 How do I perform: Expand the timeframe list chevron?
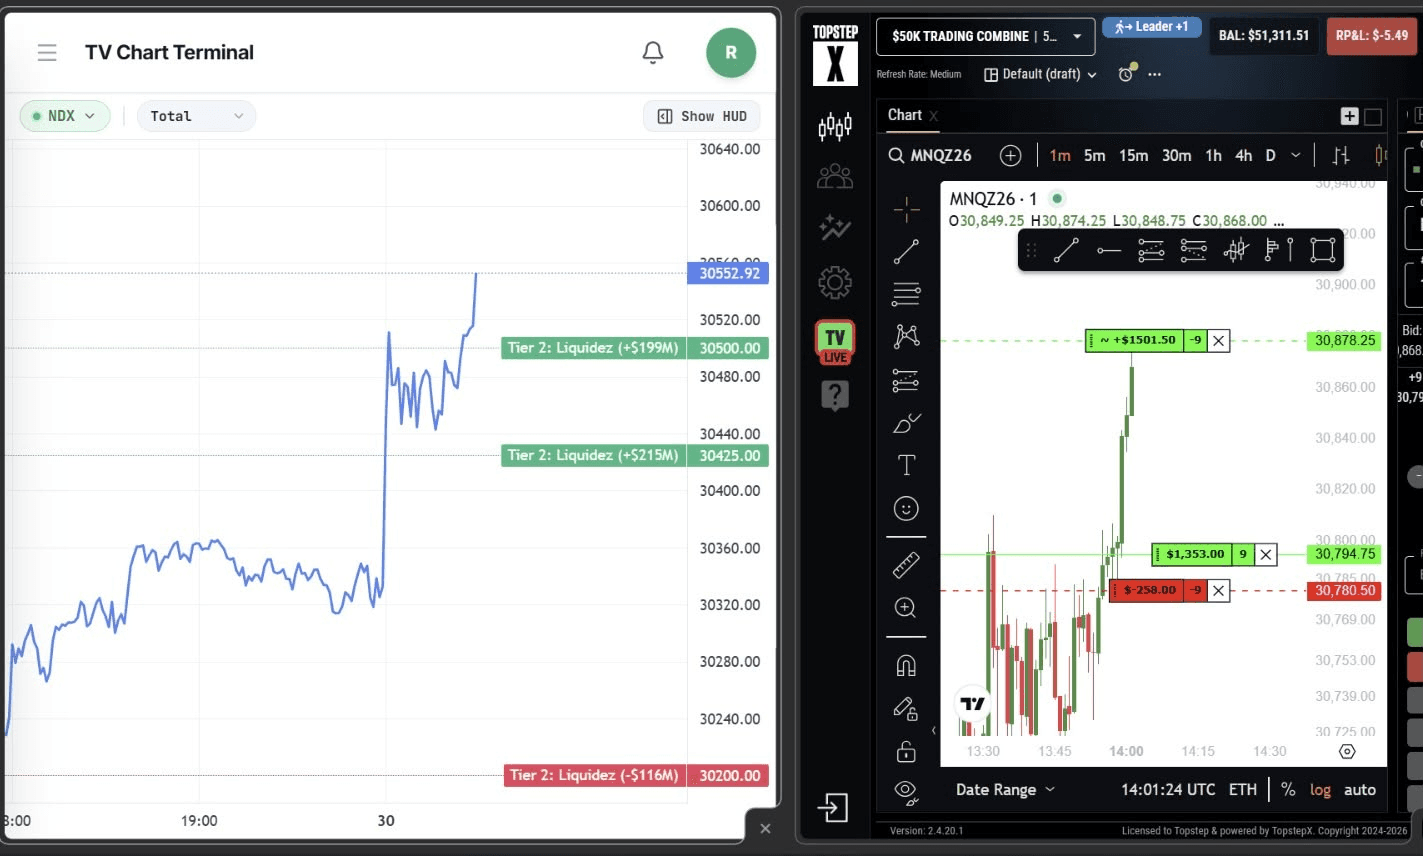point(1296,155)
